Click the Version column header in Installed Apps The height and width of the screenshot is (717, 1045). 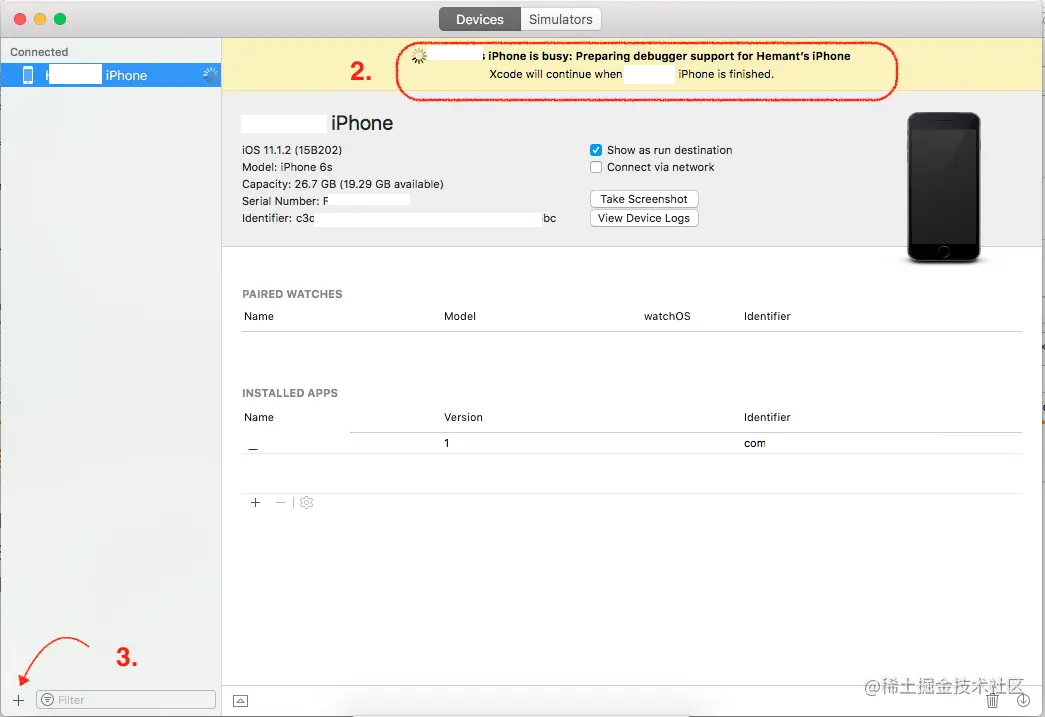[x=463, y=417]
